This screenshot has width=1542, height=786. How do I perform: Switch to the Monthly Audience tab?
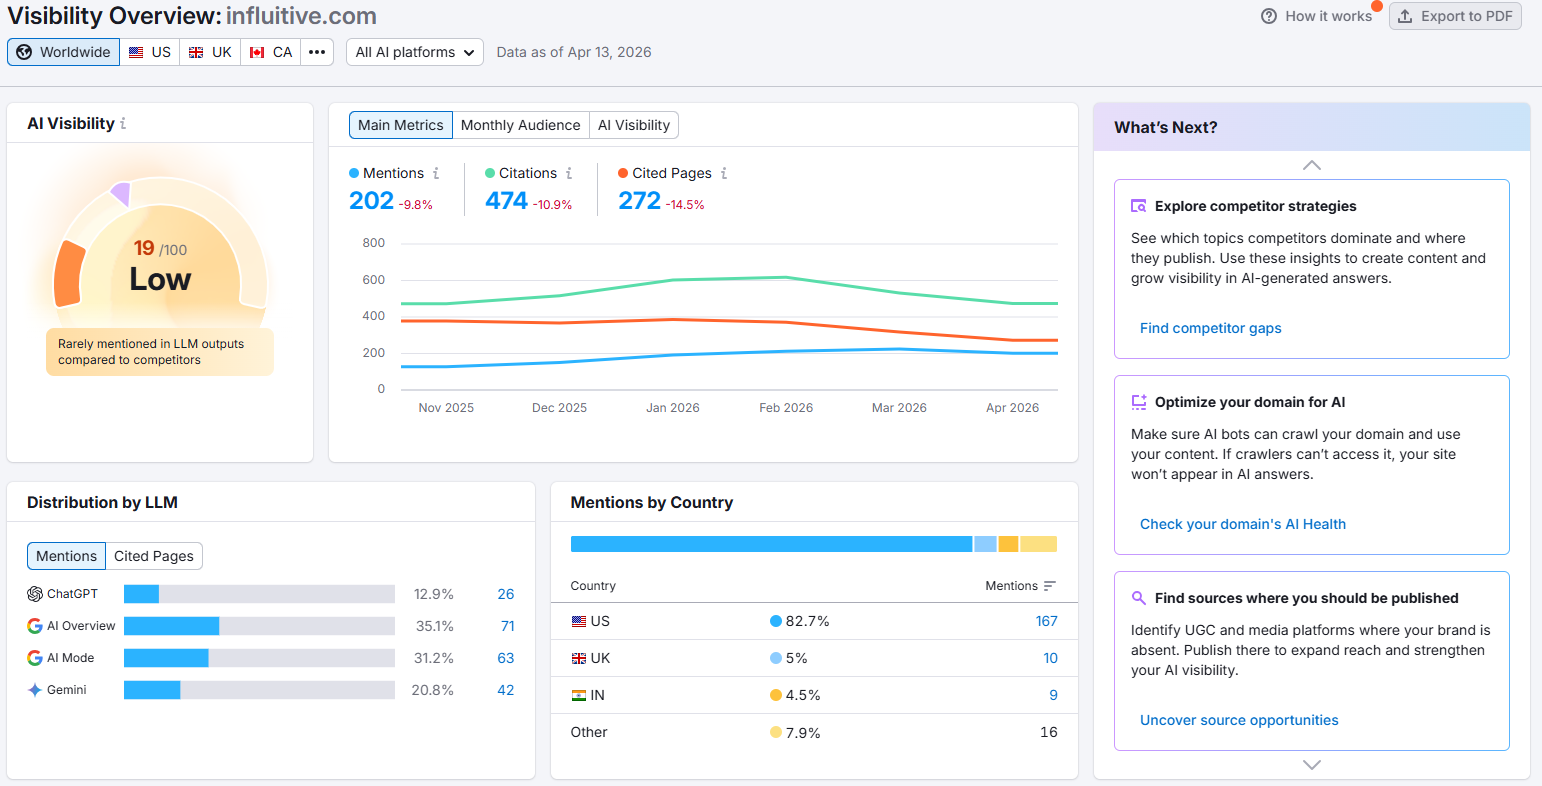pos(521,125)
